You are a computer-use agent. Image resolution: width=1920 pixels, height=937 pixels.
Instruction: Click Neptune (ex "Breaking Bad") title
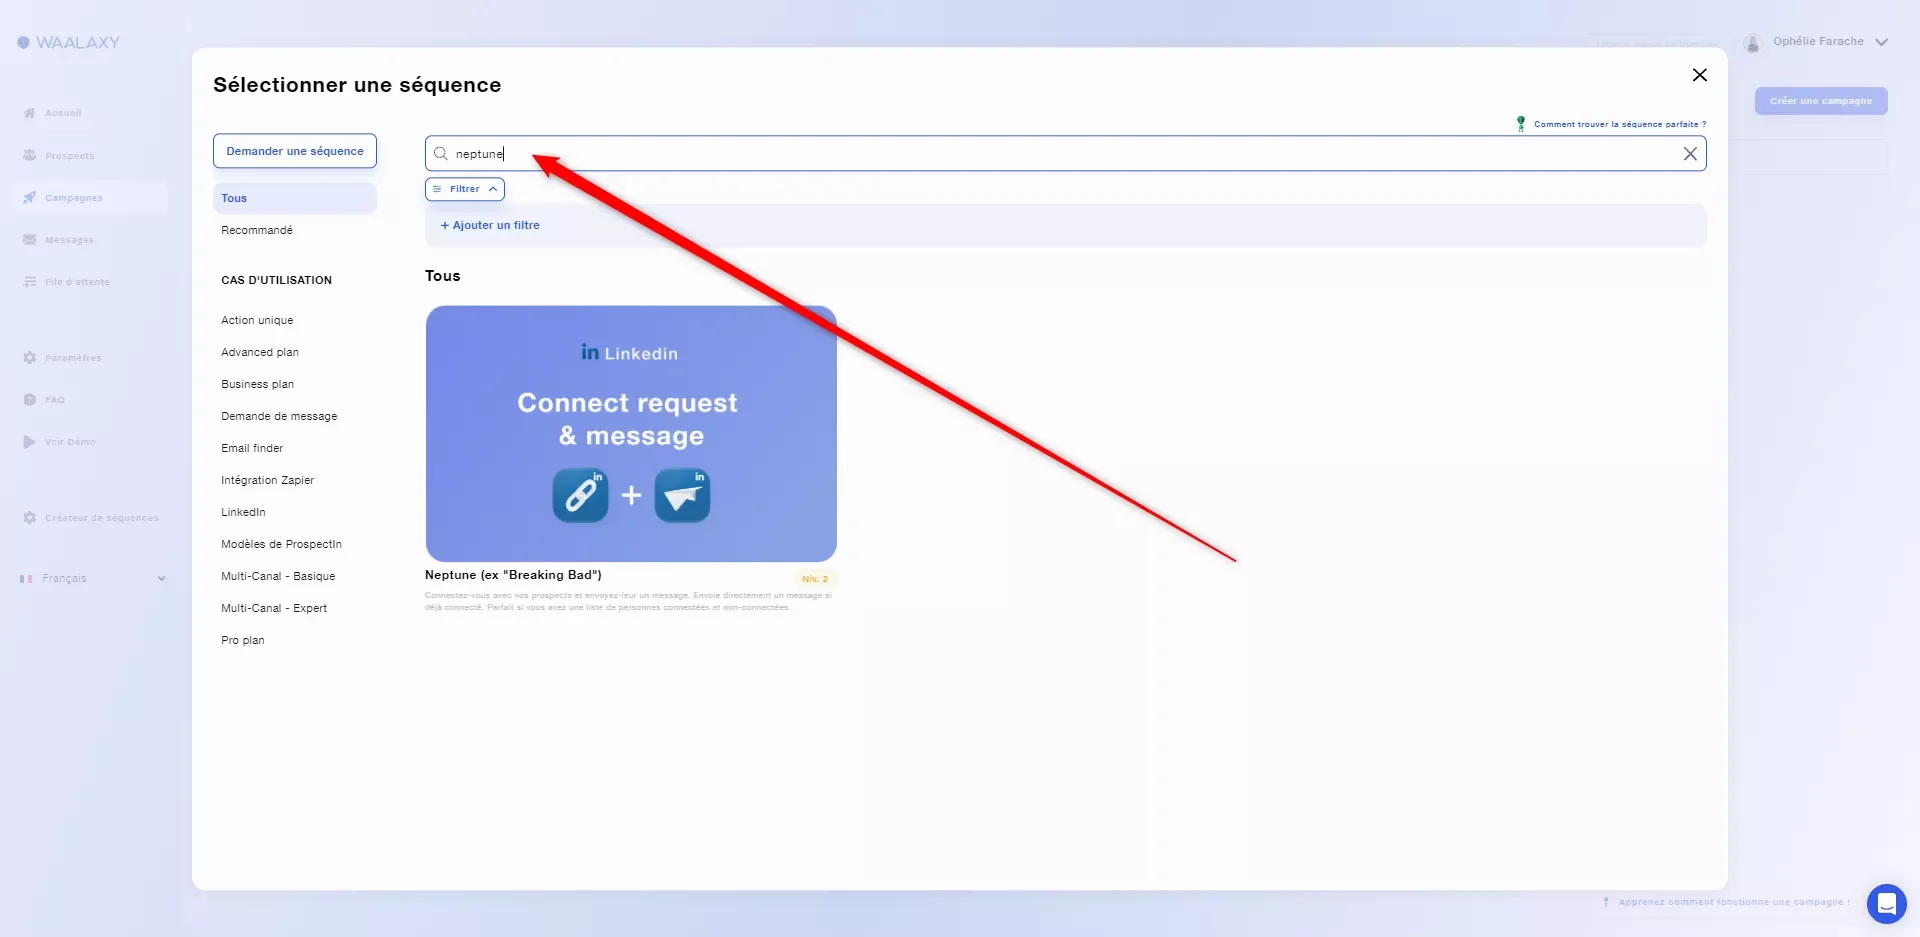pyautogui.click(x=513, y=575)
